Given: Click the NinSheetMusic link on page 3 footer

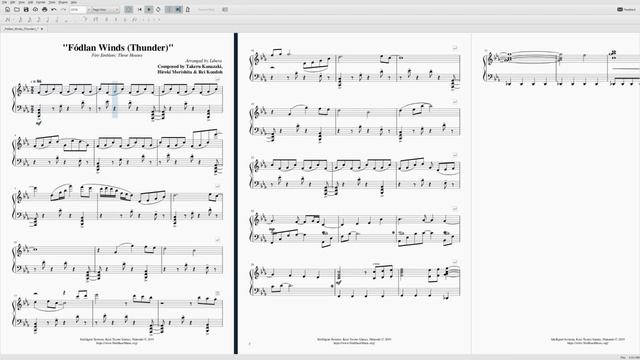Looking at the screenshot, I should pyautogui.click(x=587, y=343).
